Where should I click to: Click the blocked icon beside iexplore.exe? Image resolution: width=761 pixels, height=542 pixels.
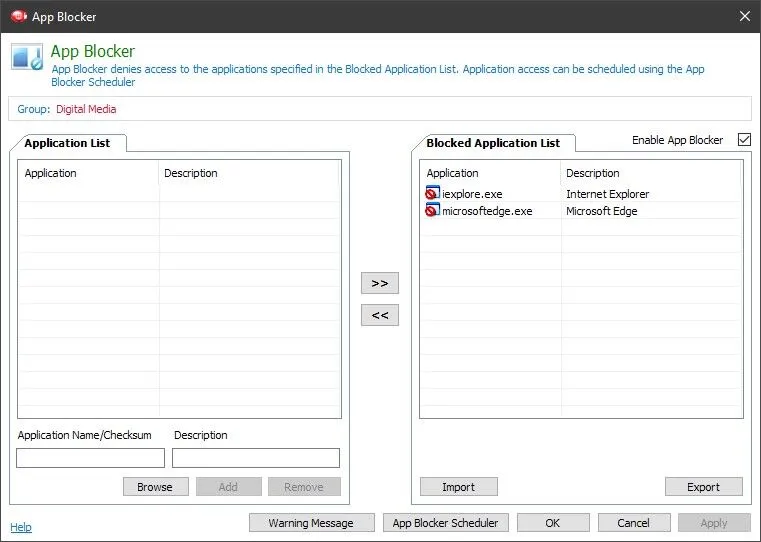click(x=432, y=193)
